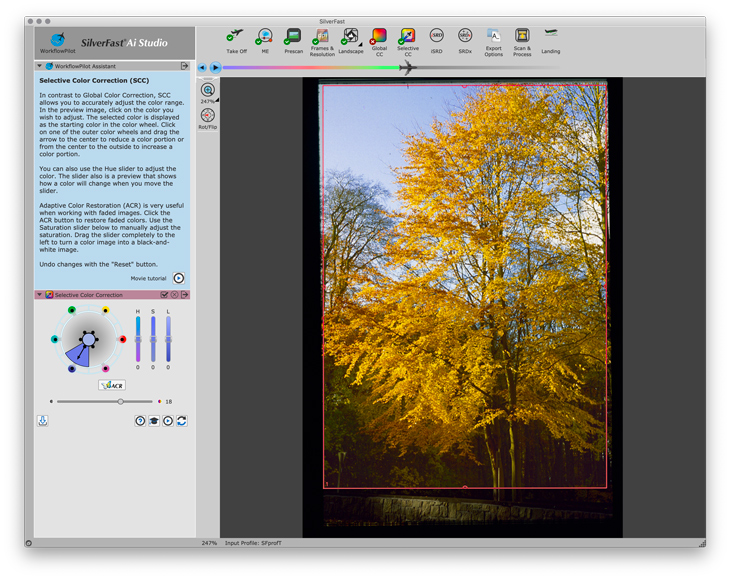Collapse the Selective Color Correction panel
Image resolution: width=730 pixels, height=579 pixels.
click(x=39, y=295)
